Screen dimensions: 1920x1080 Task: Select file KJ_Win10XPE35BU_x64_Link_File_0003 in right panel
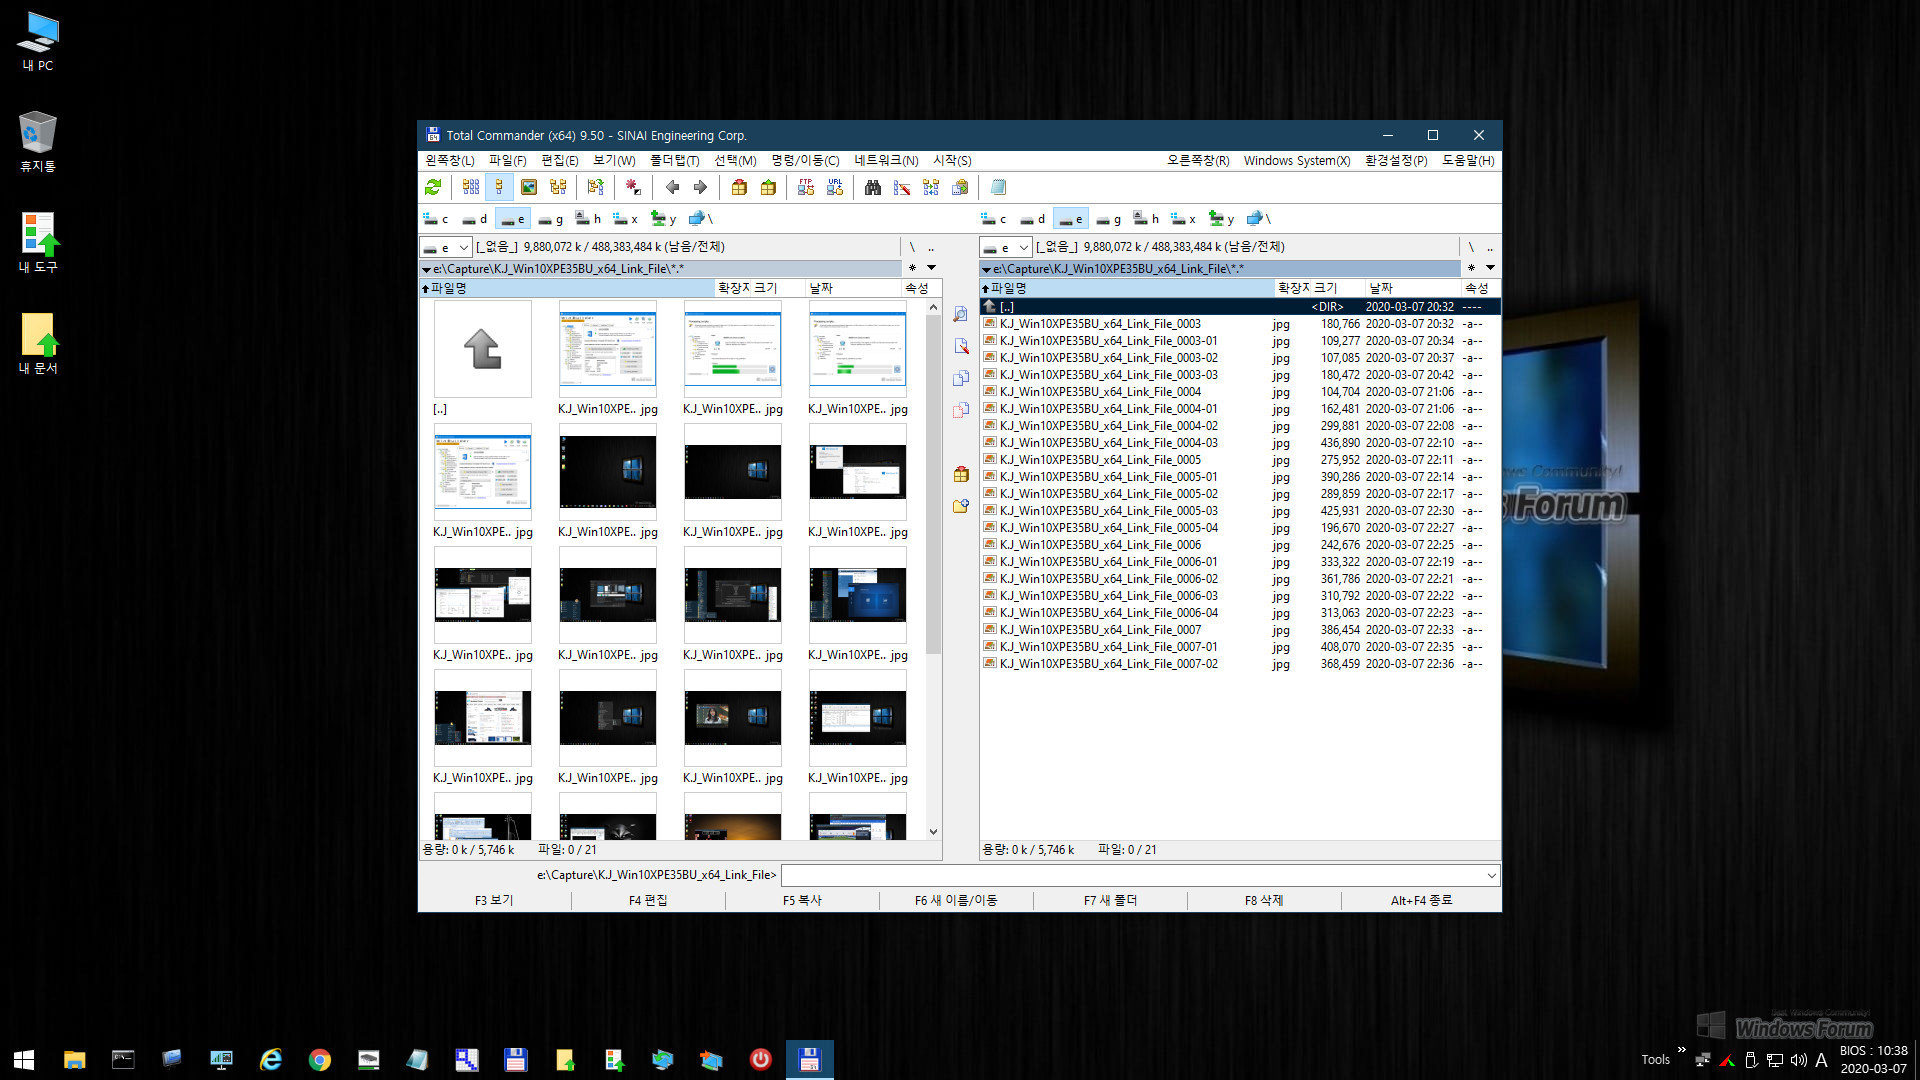pyautogui.click(x=1240, y=324)
